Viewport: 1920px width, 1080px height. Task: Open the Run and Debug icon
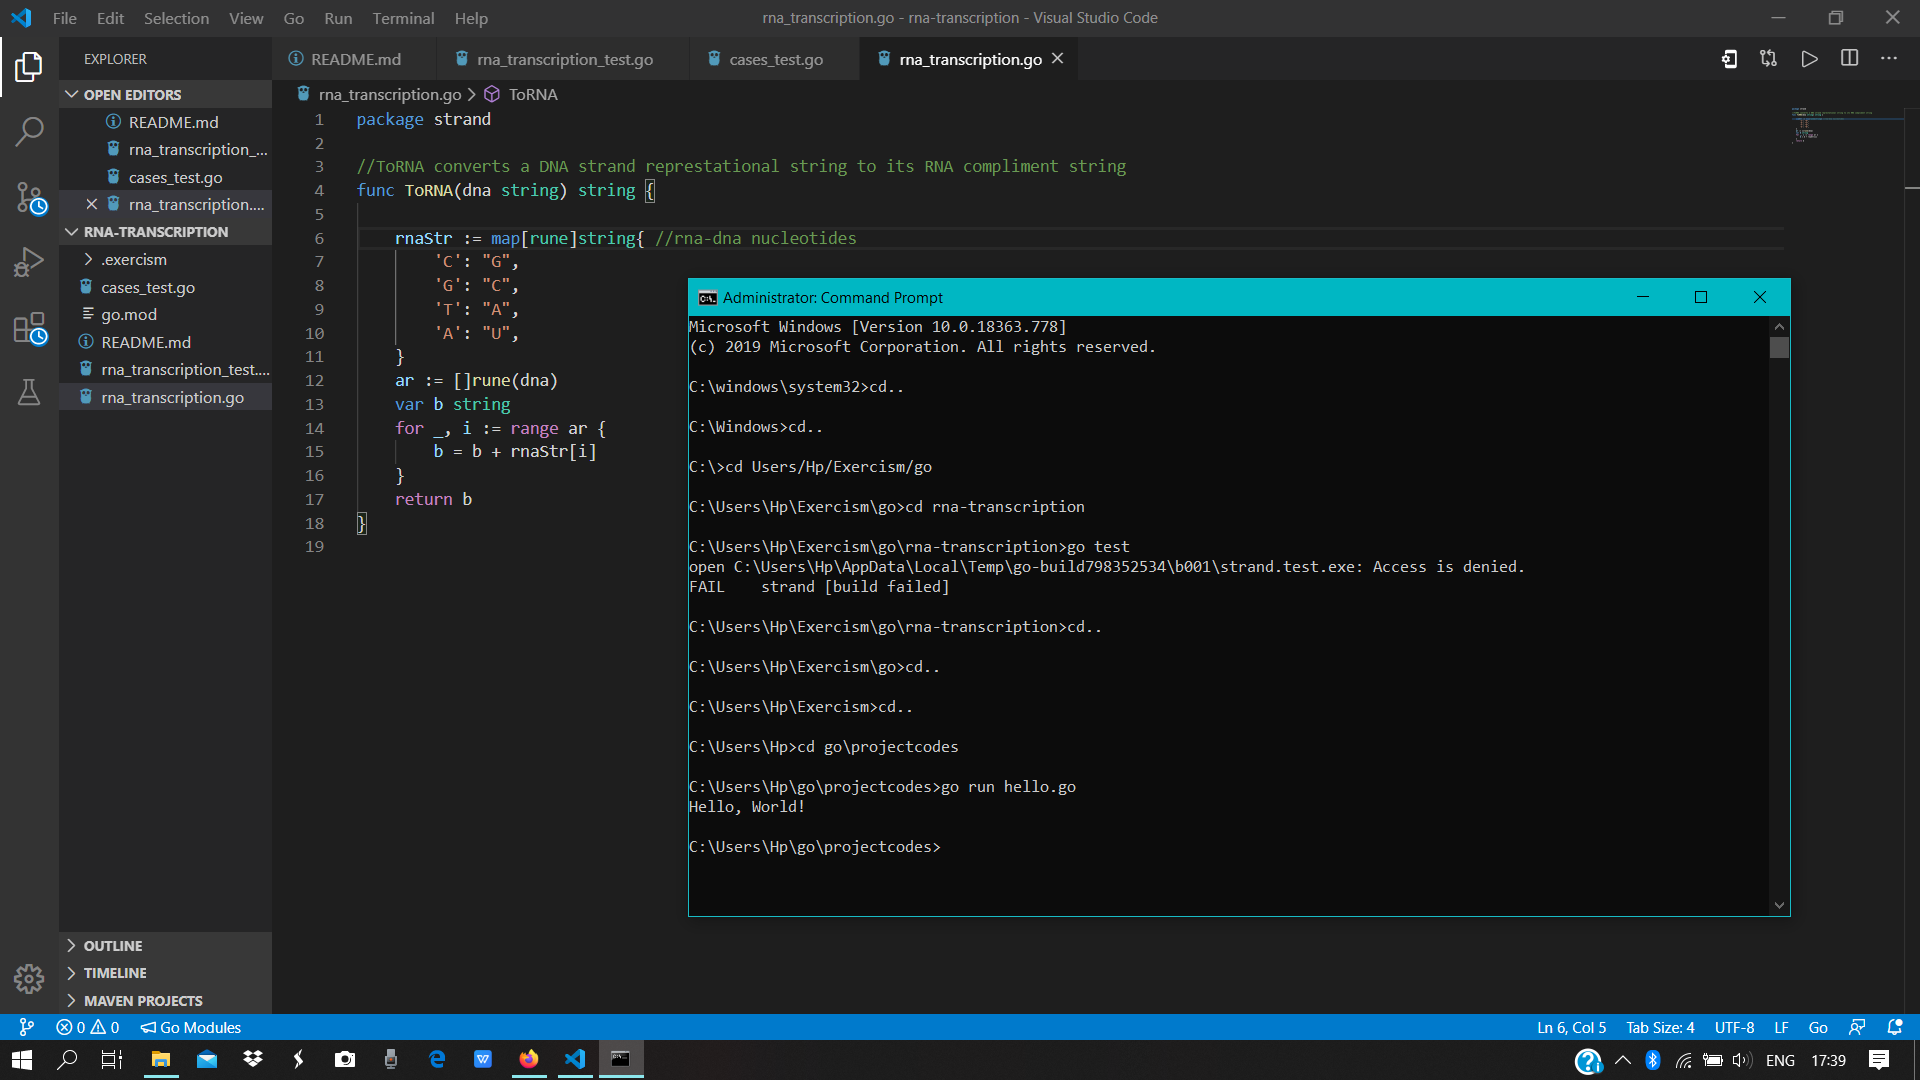click(28, 261)
